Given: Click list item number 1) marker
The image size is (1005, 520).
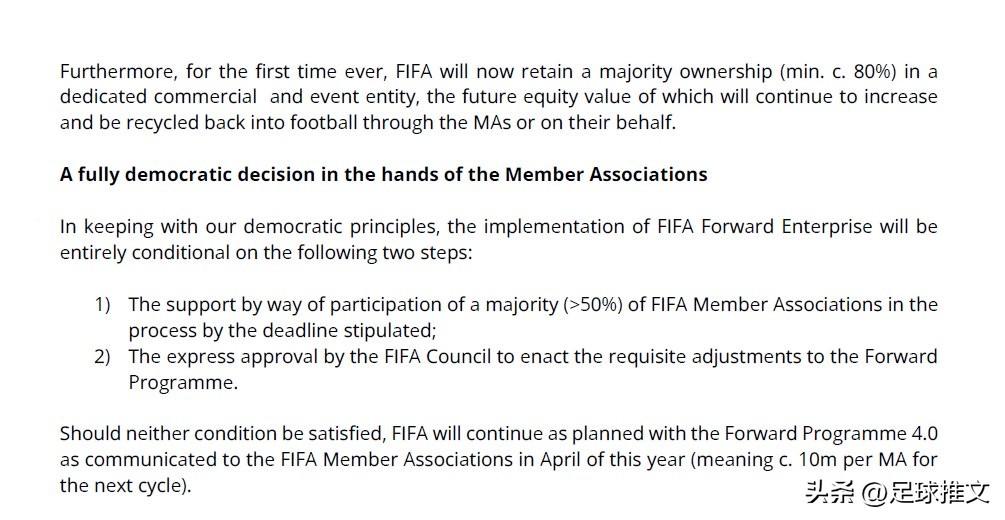Looking at the screenshot, I should [103, 305].
